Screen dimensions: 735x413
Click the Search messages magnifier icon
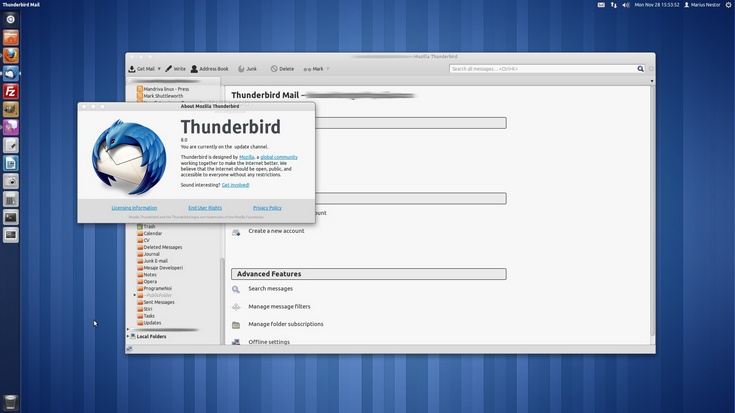click(236, 289)
